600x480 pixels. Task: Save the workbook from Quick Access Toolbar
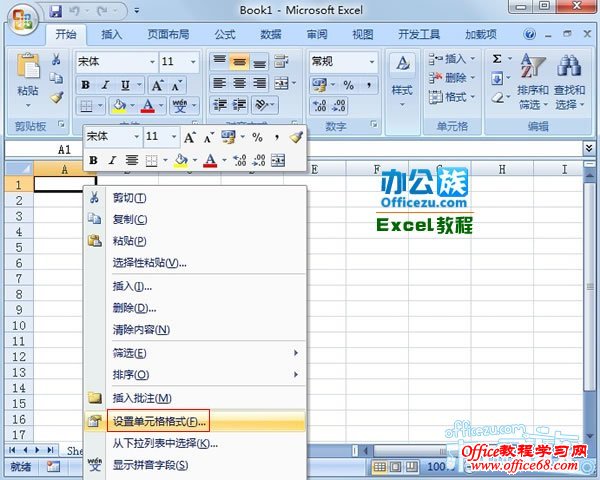point(56,11)
